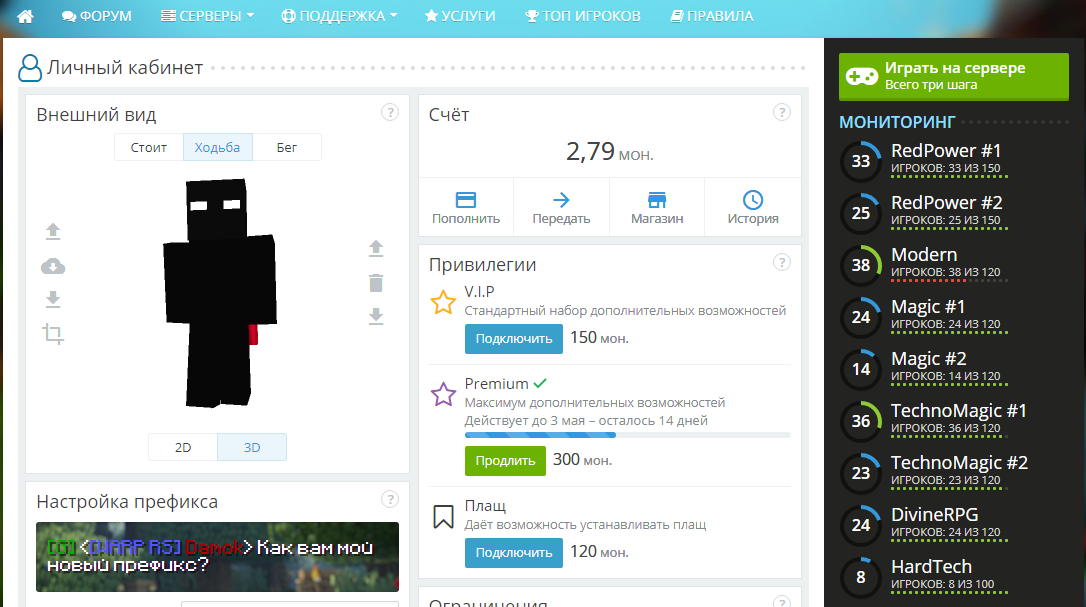The width and height of the screenshot is (1086, 607).
Task: Click the Плащ bookmark icon
Action: [x=443, y=517]
